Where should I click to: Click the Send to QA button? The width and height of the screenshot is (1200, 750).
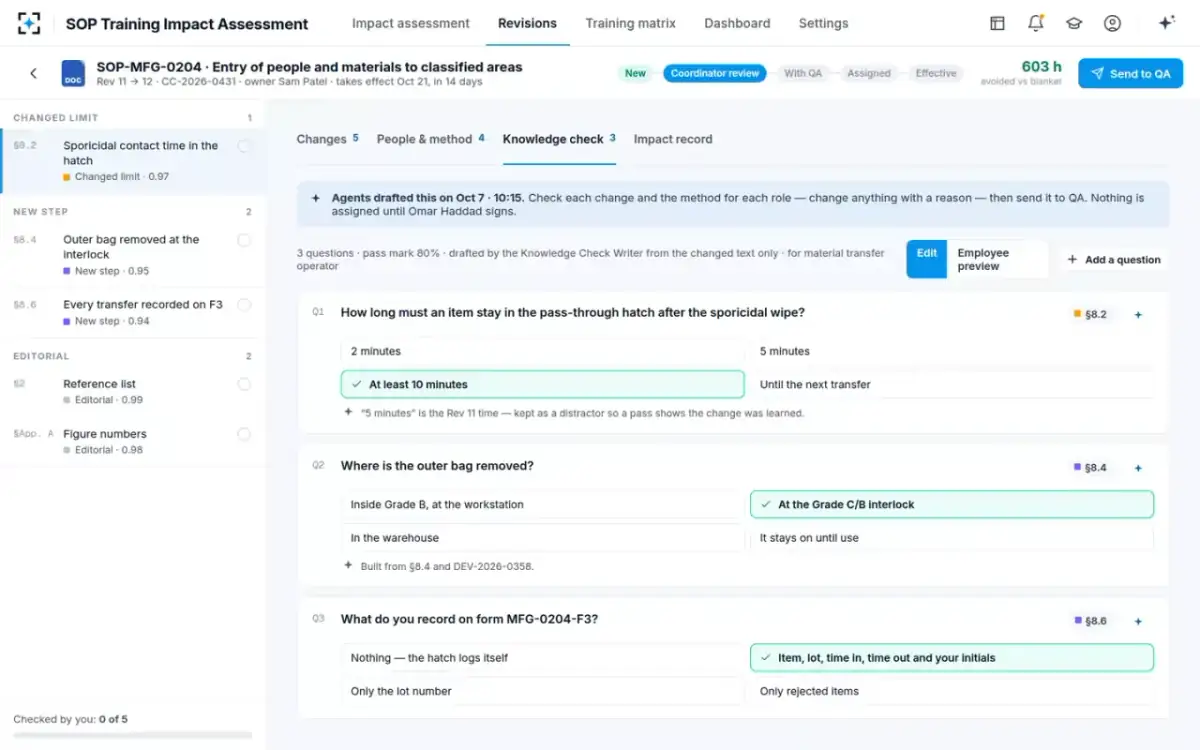(x=1130, y=73)
